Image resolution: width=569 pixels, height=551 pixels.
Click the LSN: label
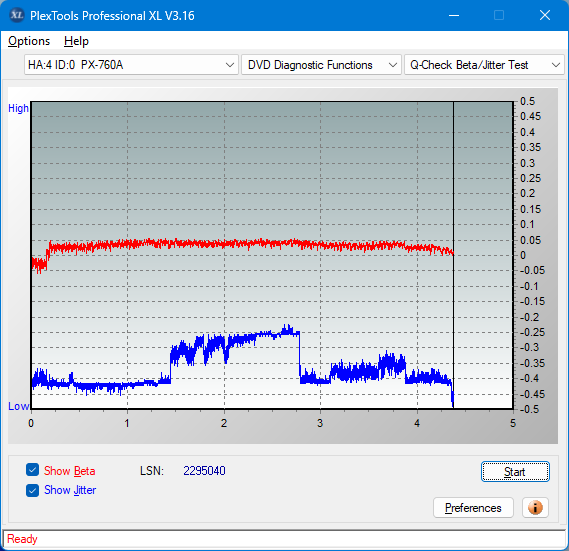tap(152, 471)
